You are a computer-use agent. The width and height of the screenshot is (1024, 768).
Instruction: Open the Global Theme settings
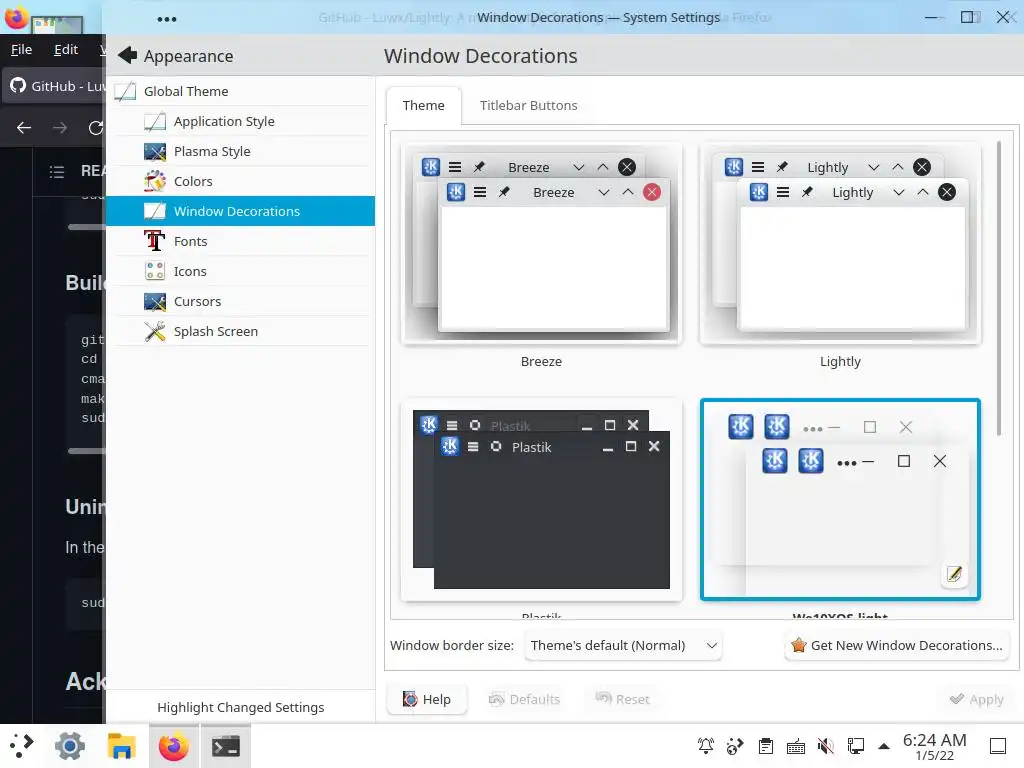[x=240, y=91]
